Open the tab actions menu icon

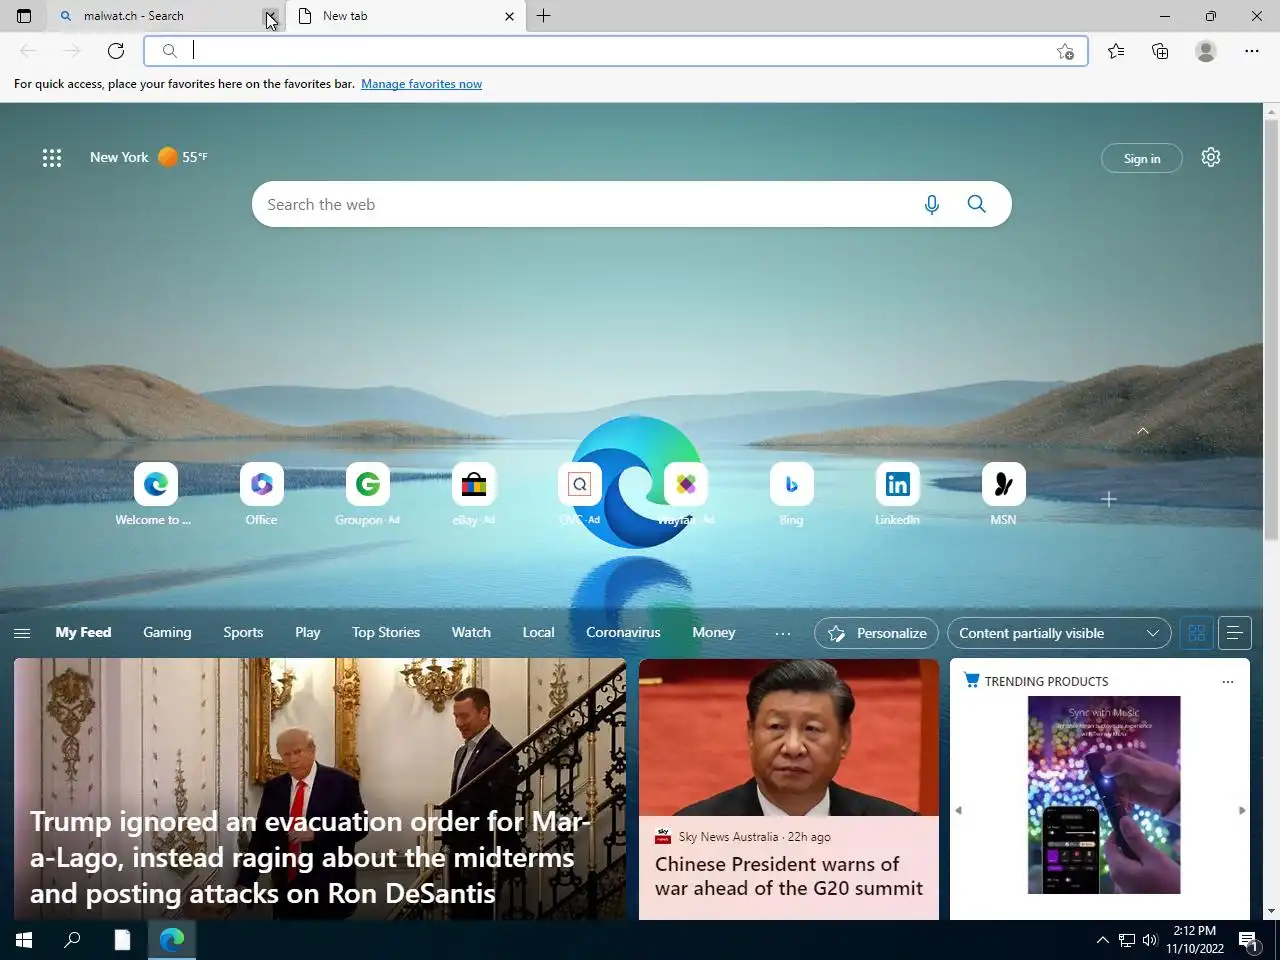24,16
